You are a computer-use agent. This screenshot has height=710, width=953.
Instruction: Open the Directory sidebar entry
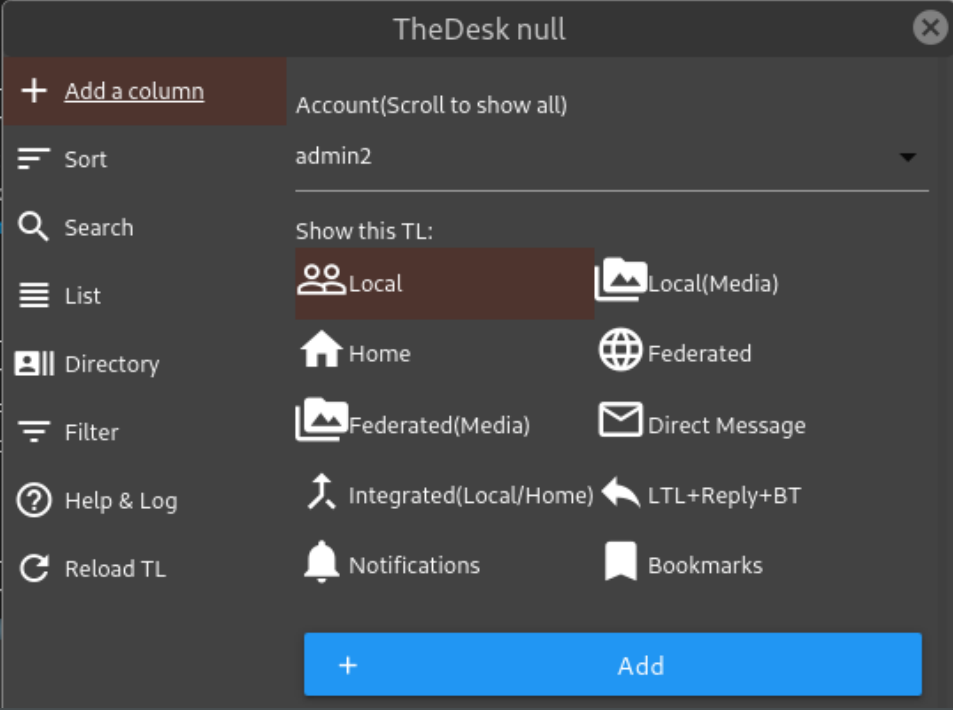click(x=111, y=364)
